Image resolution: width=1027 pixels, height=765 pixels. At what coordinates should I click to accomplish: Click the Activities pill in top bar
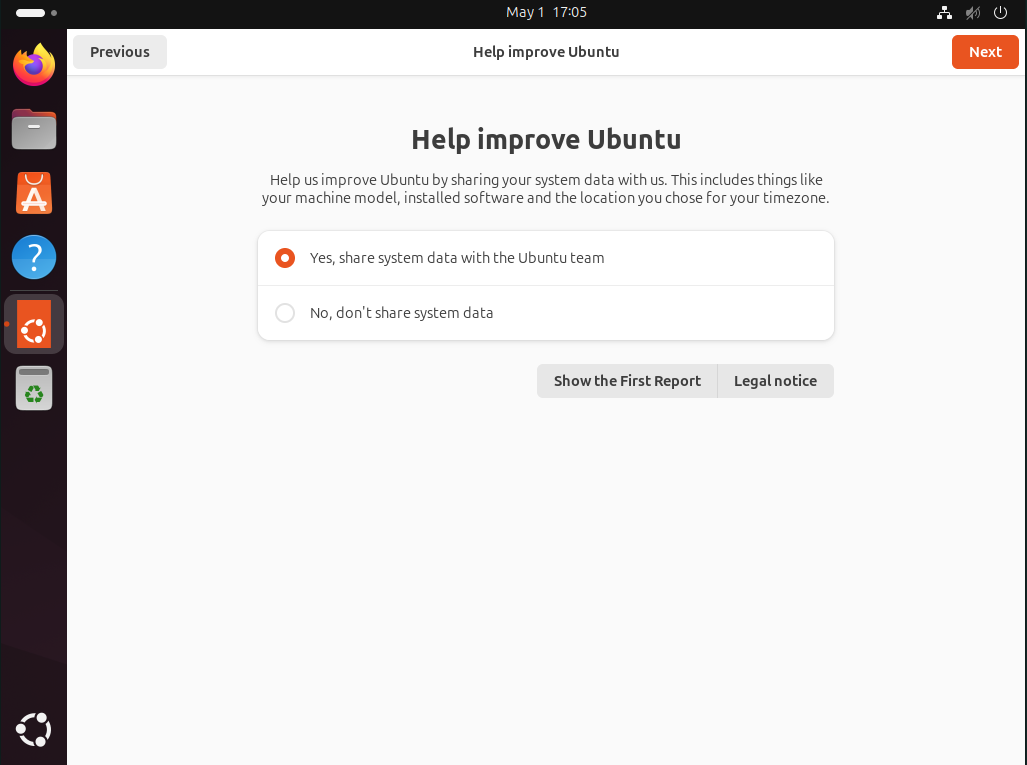click(x=30, y=13)
